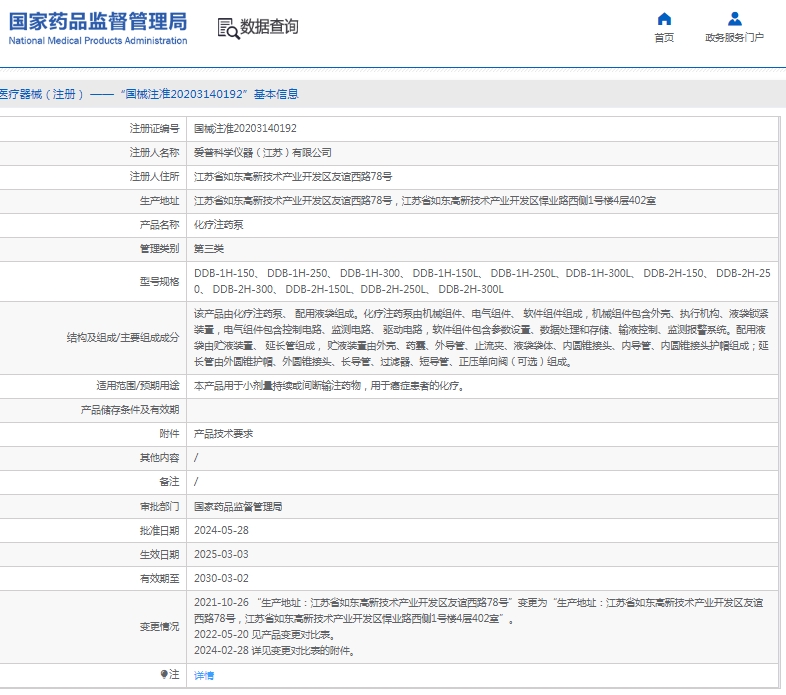
Task: Open the 详情 link
Action: point(204,675)
